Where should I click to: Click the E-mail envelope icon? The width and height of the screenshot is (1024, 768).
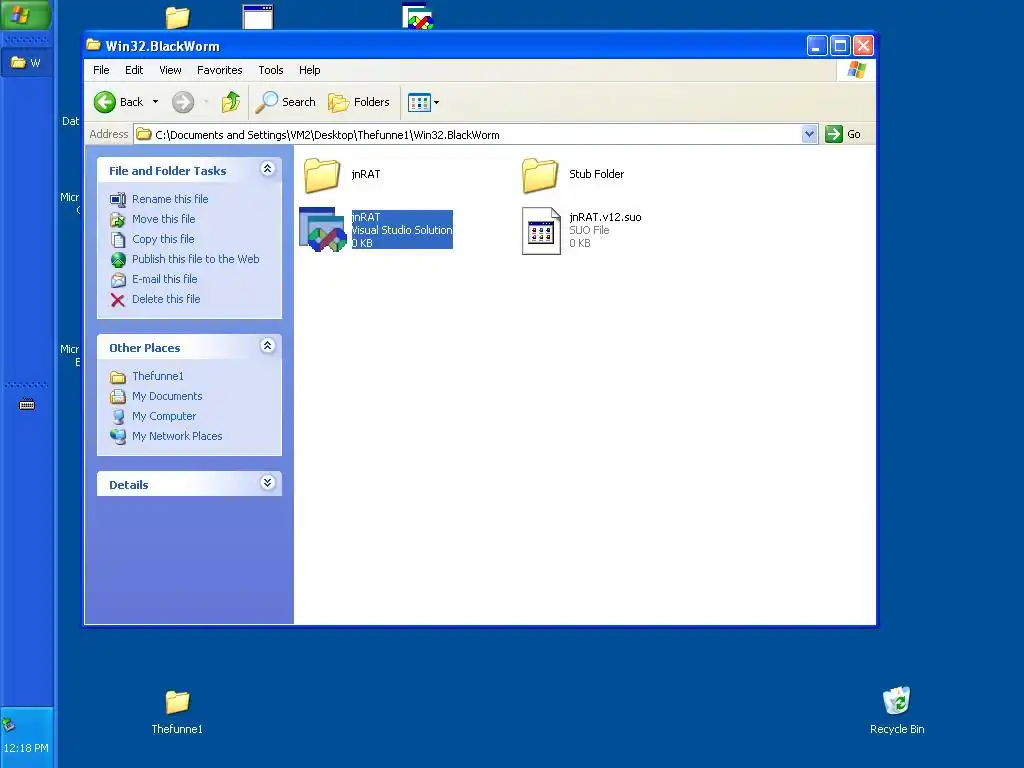pos(118,280)
